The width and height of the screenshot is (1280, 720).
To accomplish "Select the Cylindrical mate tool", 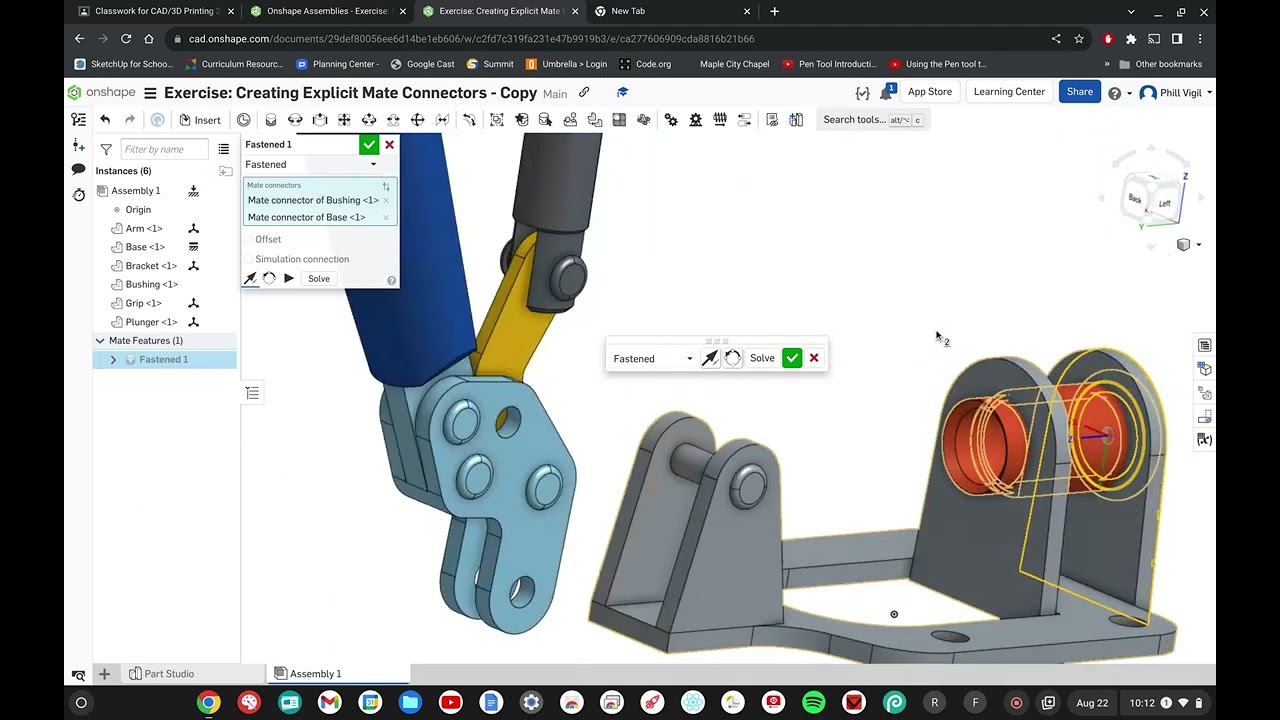I will click(x=369, y=120).
